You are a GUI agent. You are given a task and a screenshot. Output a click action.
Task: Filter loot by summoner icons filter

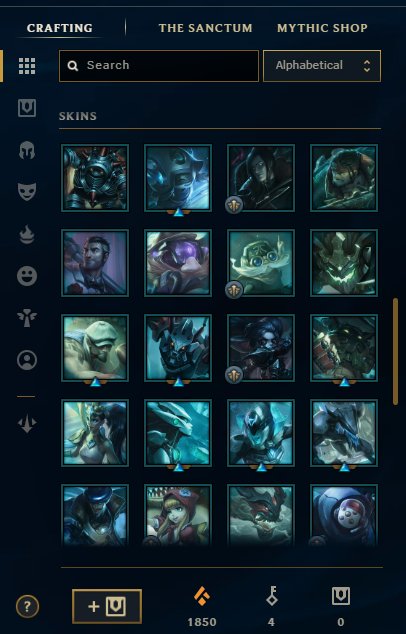point(27,360)
